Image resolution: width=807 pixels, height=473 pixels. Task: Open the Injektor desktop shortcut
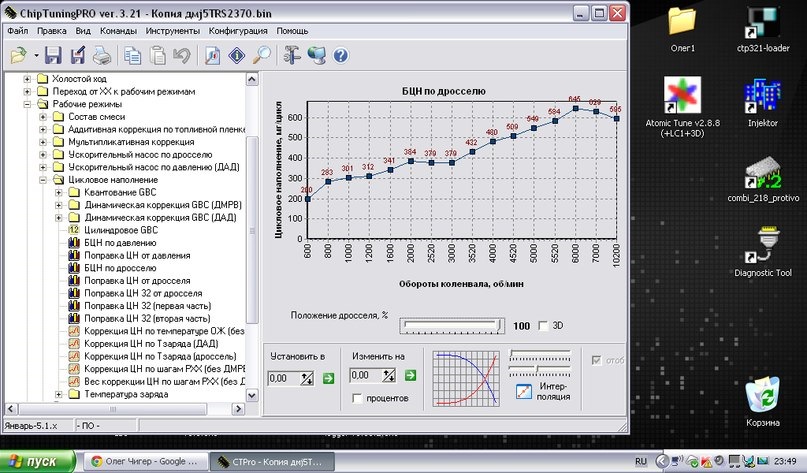pos(763,102)
